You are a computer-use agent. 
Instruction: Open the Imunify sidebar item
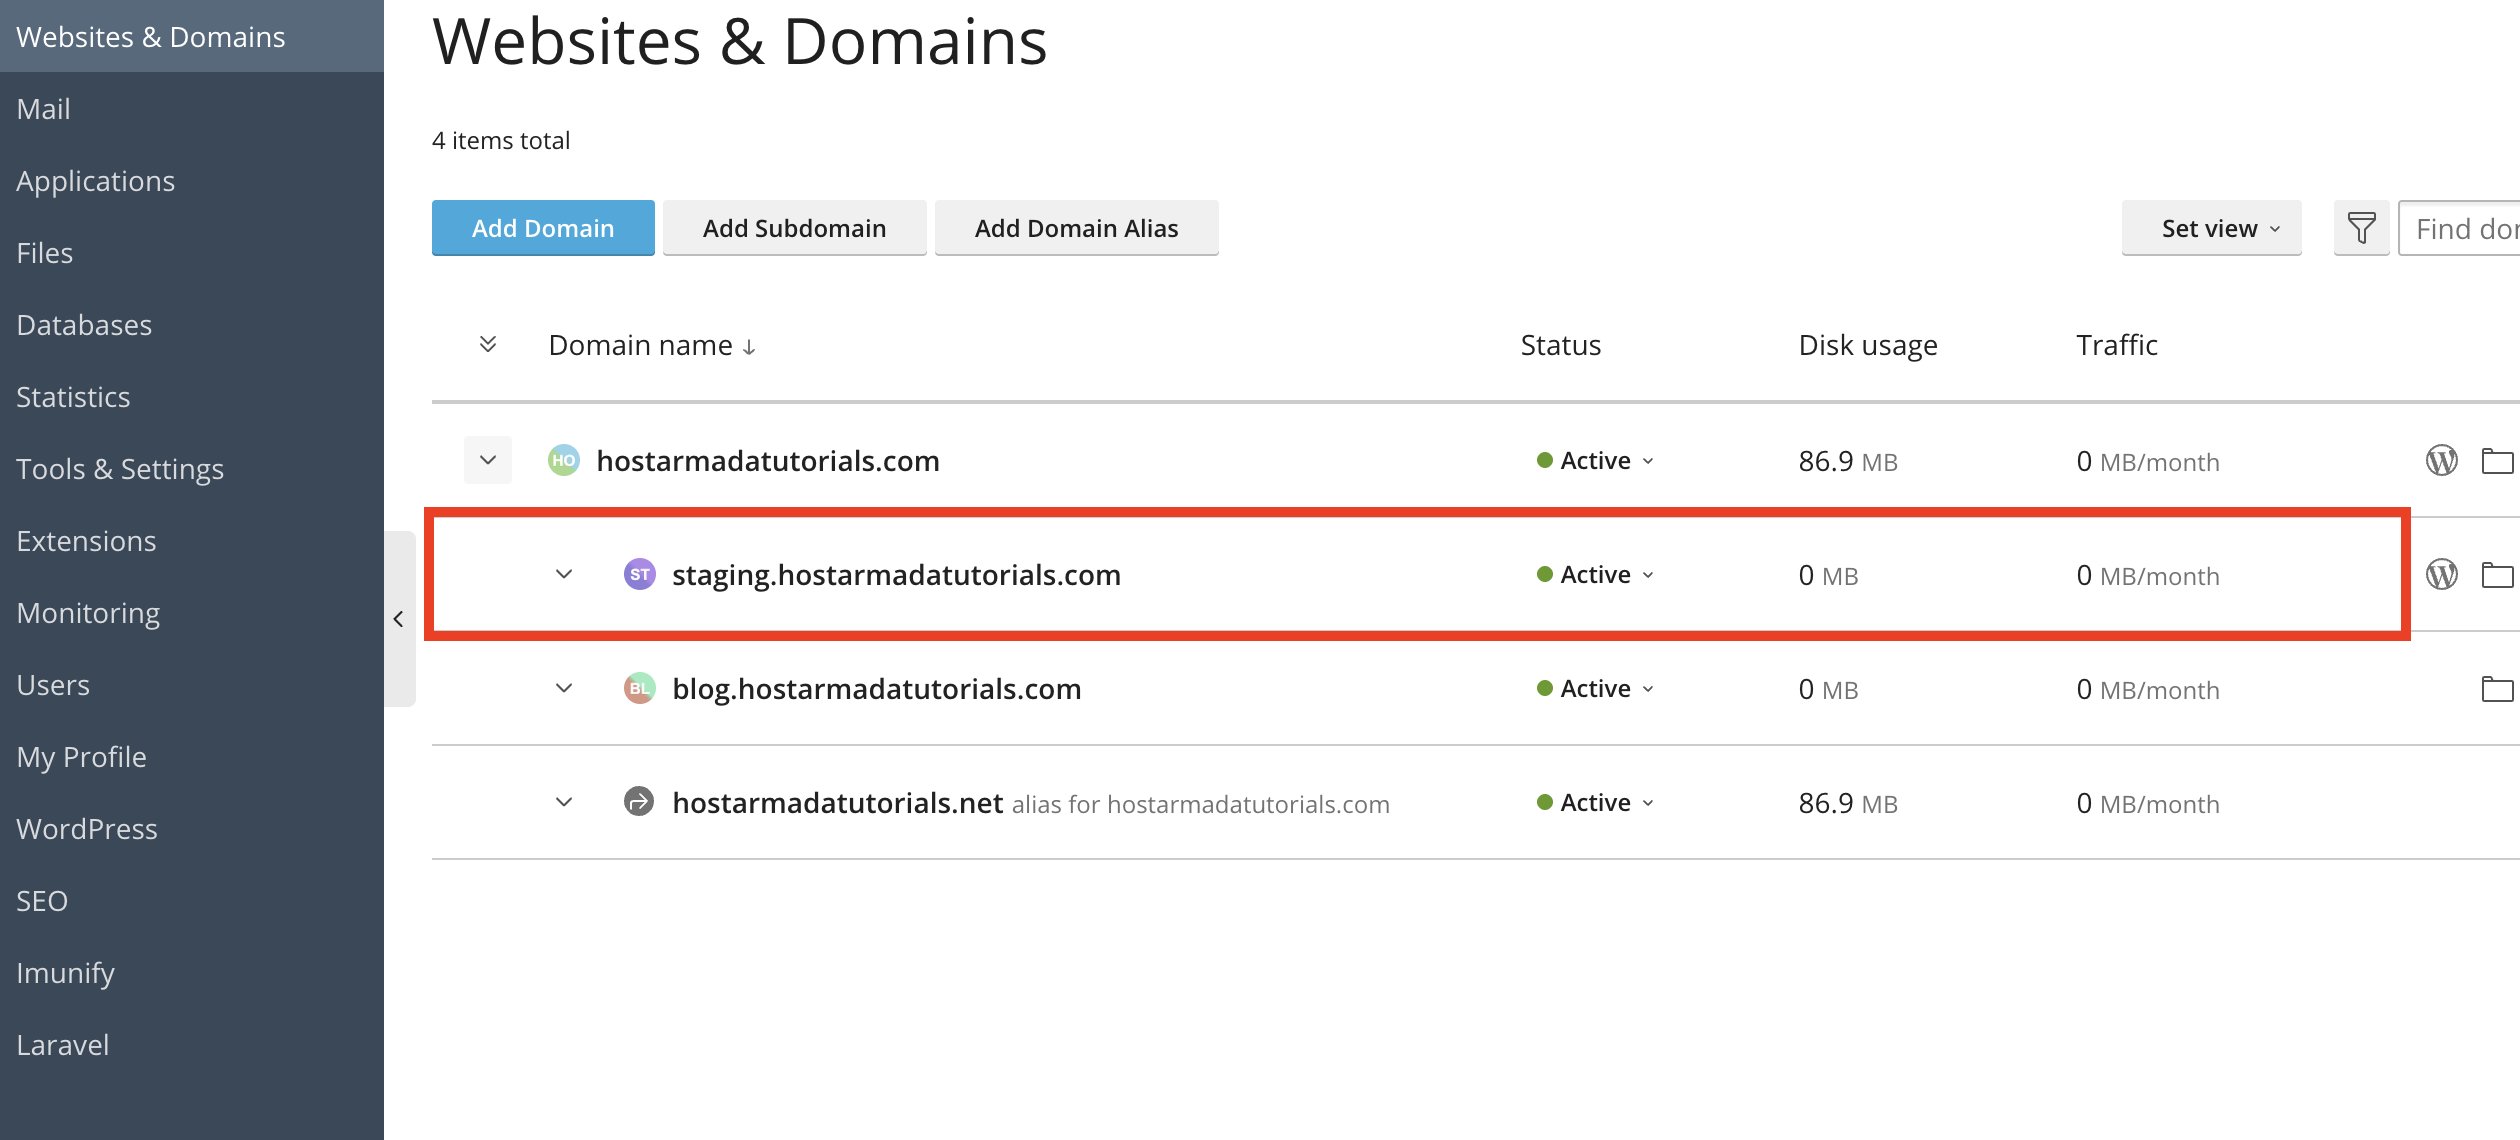point(66,973)
